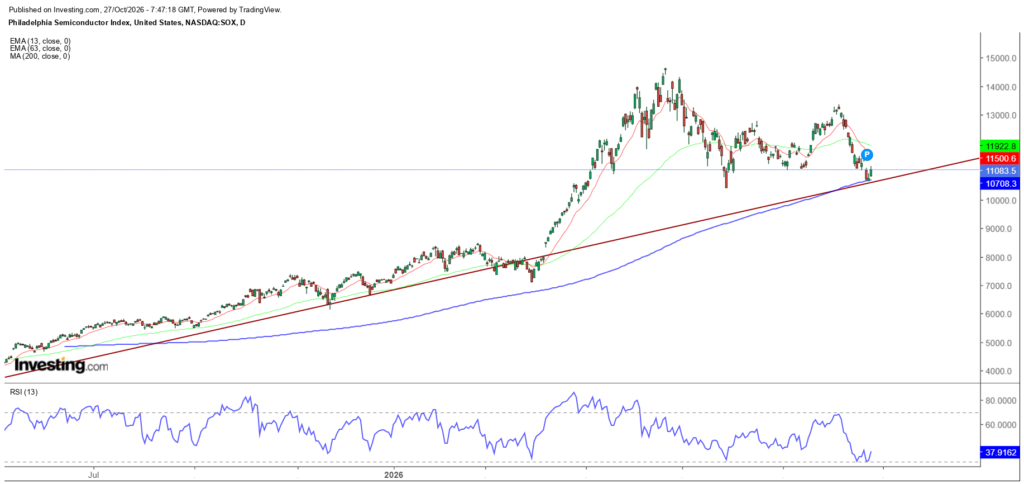Screen dimensions: 1024x484
Task: Select the EMA (13, close, 0) indicator label
Action: coord(40,40)
